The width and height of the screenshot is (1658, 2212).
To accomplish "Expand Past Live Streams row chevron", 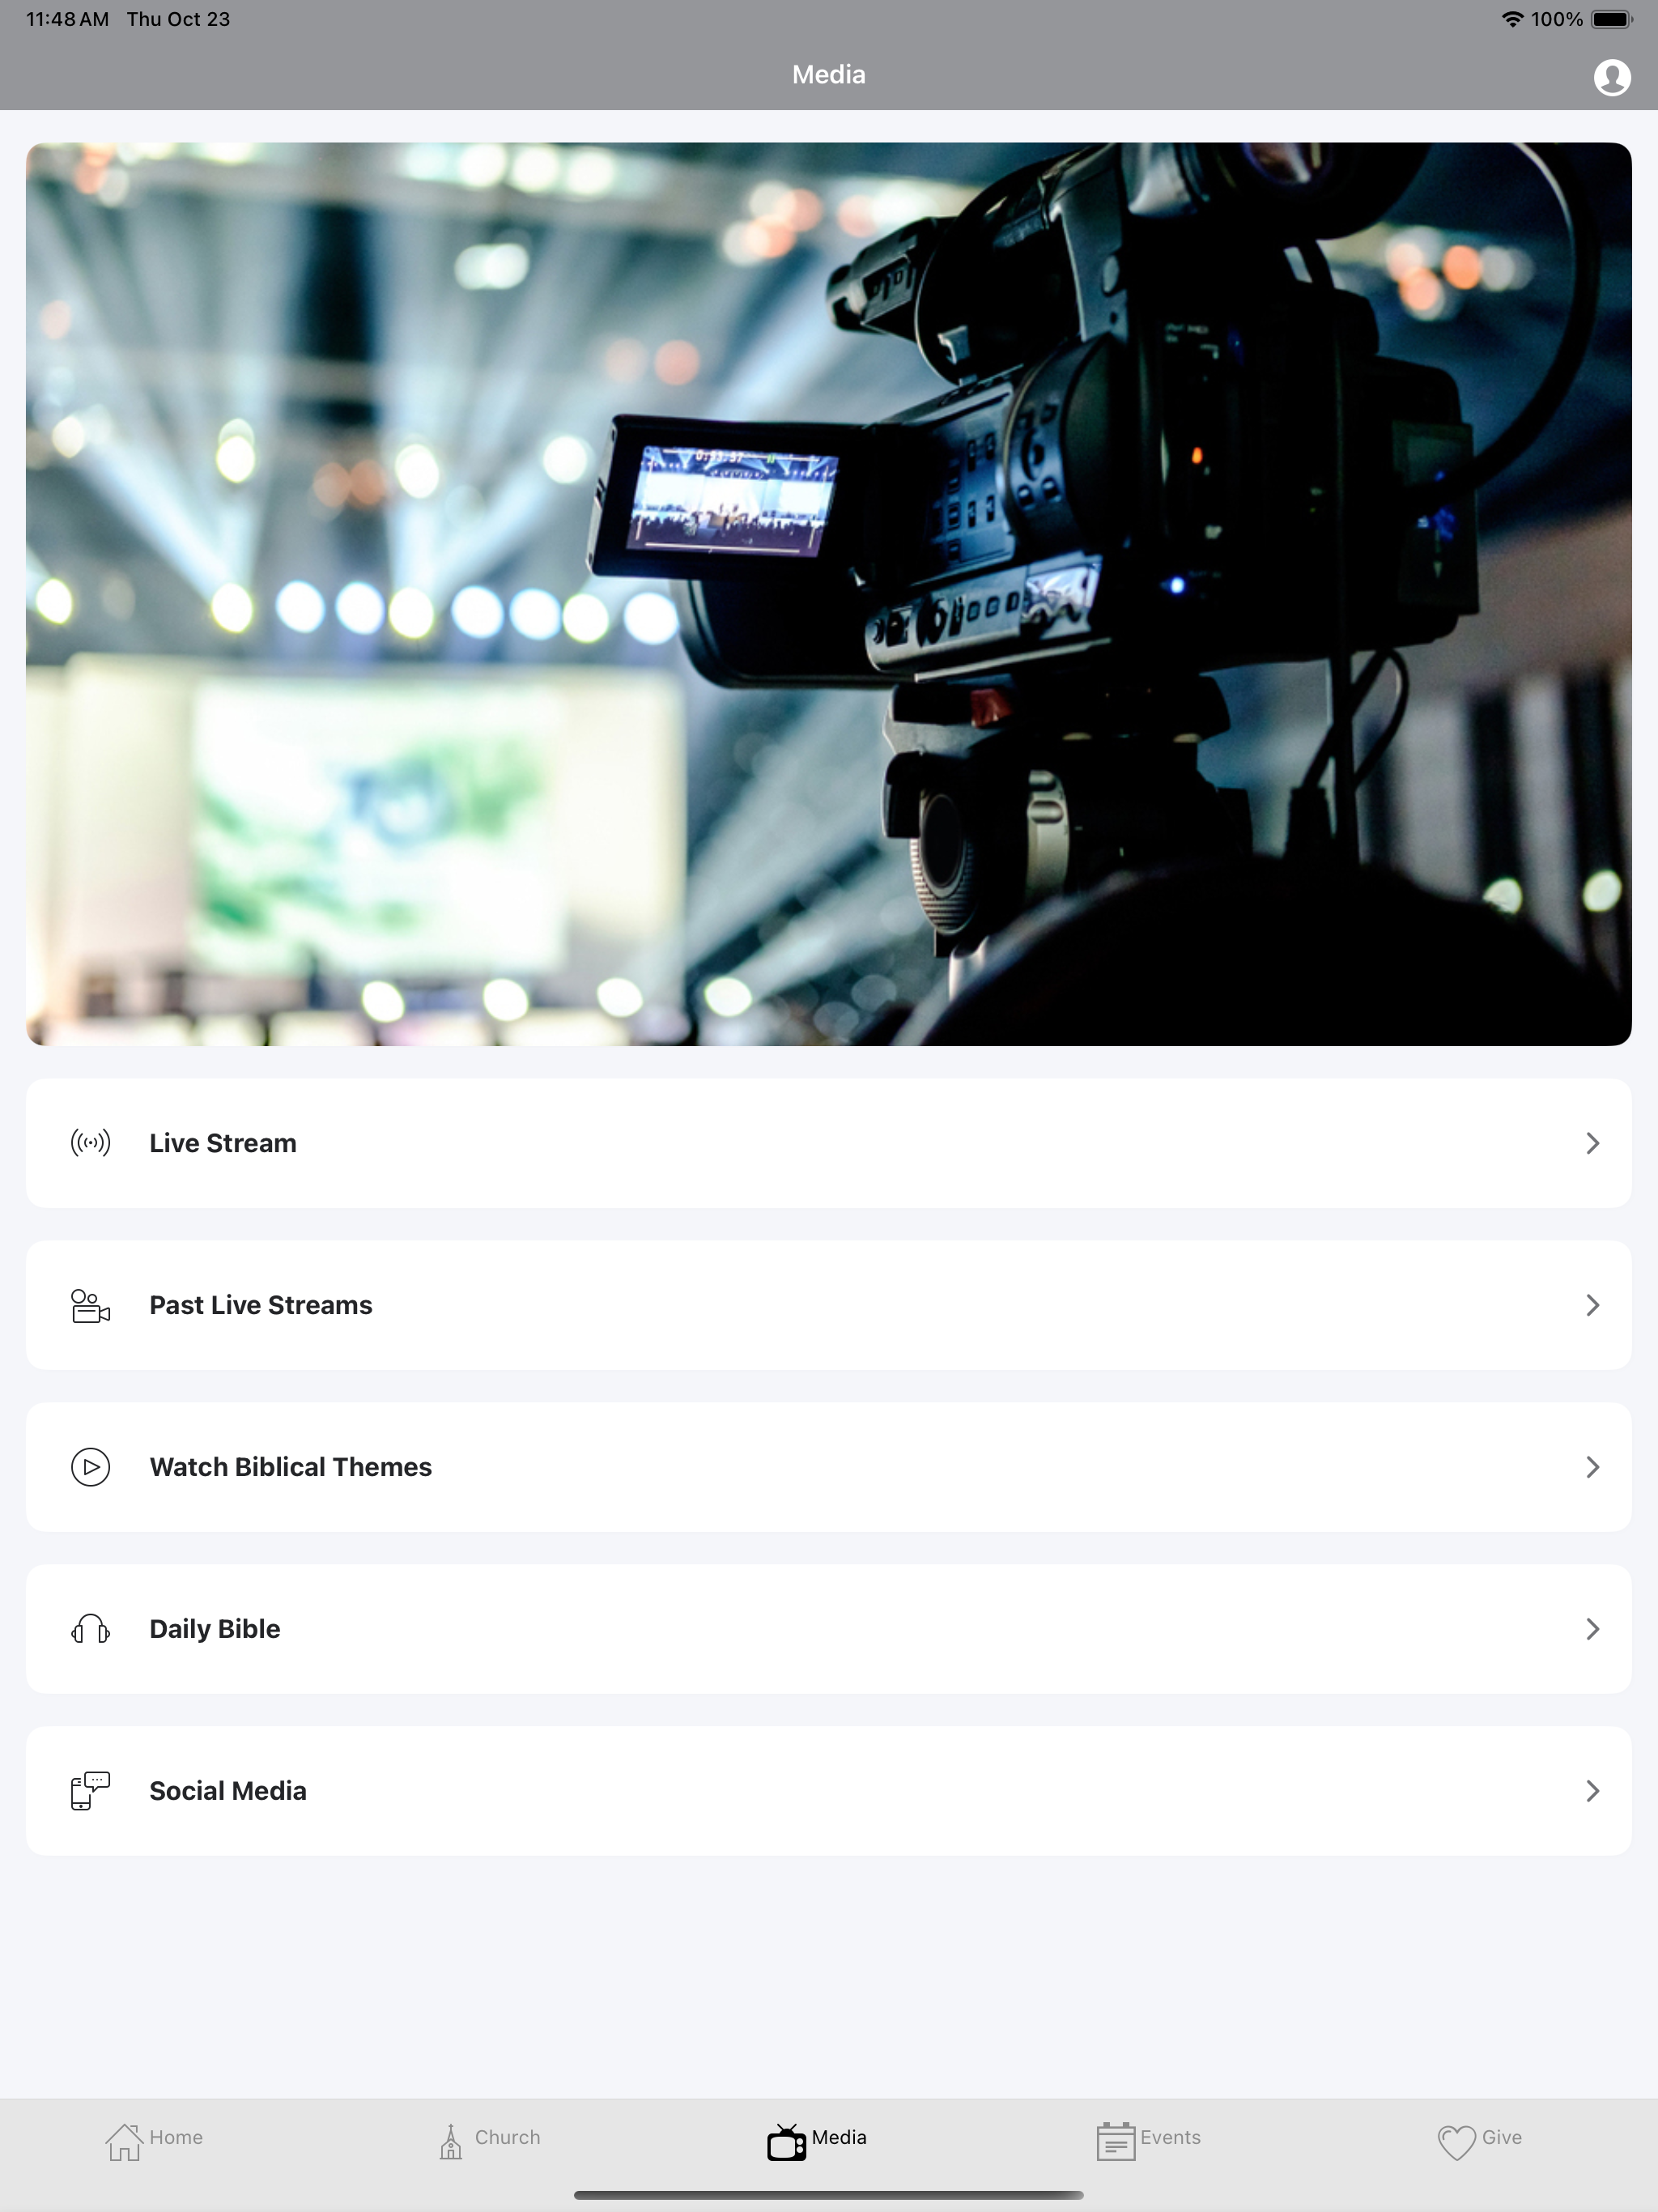I will 1593,1305.
